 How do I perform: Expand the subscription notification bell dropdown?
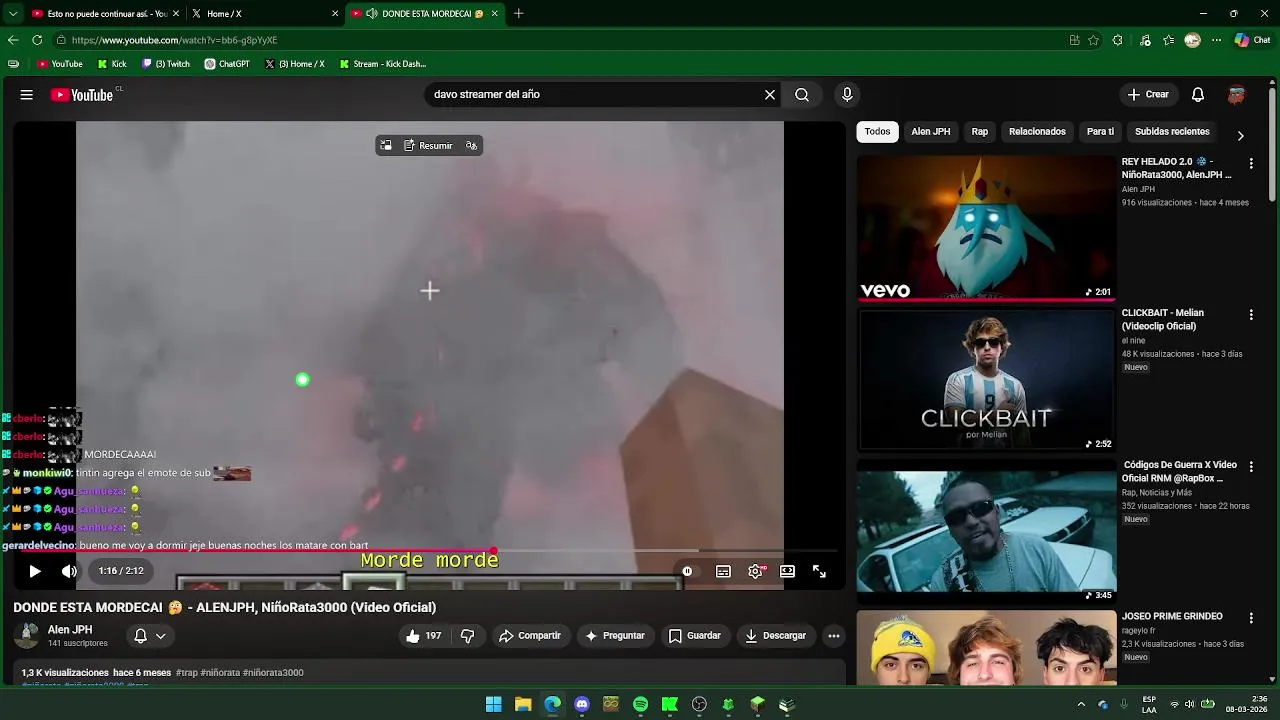pos(150,636)
